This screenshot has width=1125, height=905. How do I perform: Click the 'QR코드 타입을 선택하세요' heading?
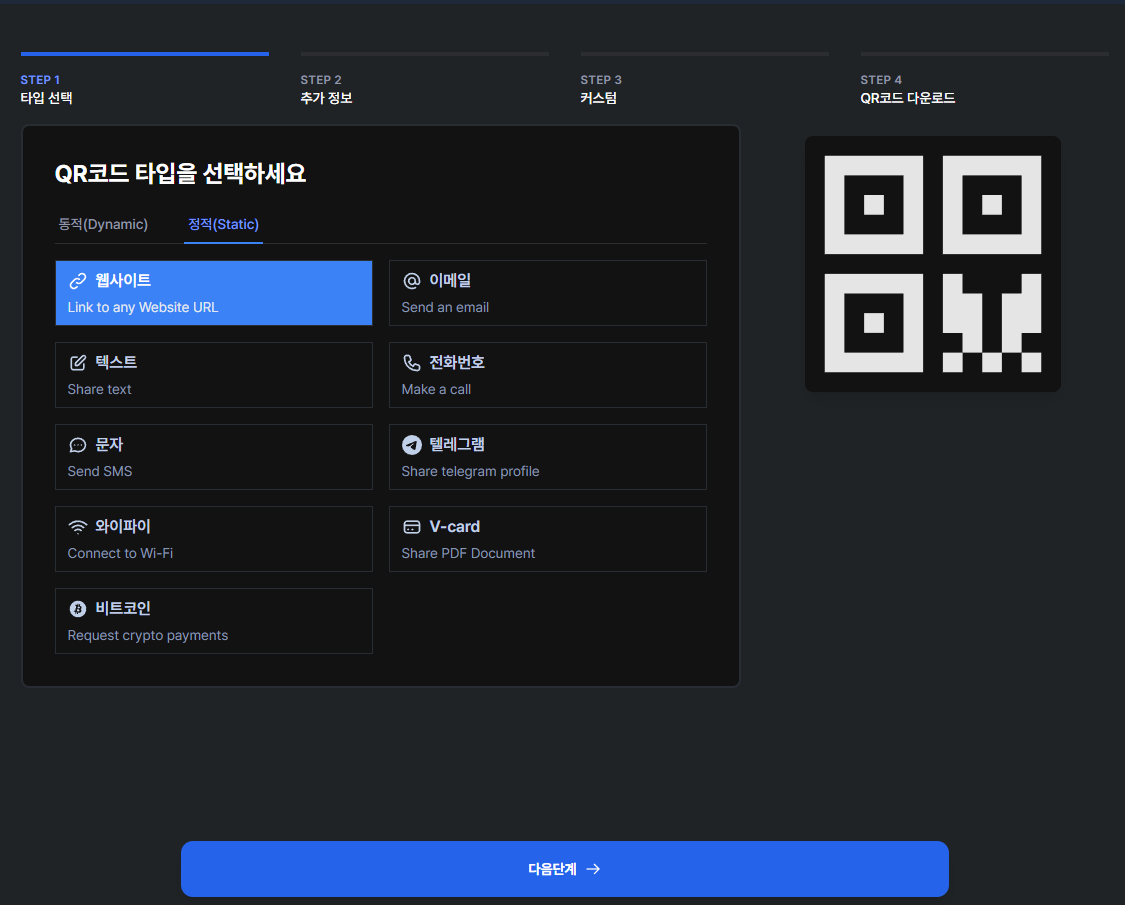(x=181, y=174)
